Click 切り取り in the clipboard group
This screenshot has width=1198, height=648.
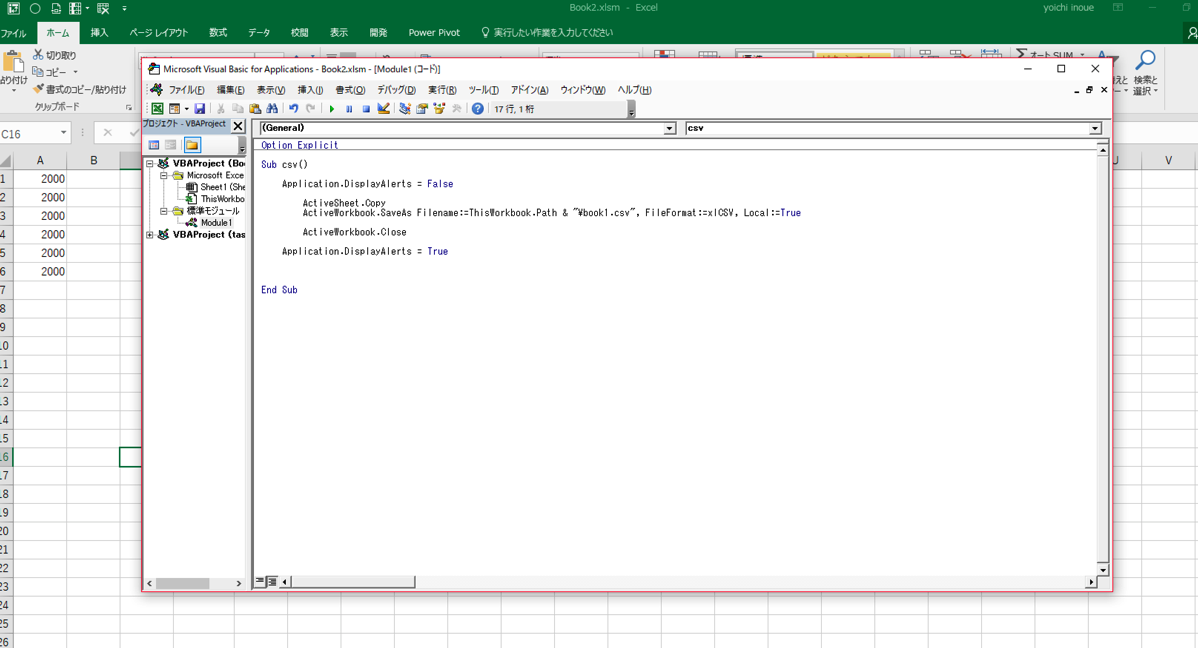click(55, 55)
